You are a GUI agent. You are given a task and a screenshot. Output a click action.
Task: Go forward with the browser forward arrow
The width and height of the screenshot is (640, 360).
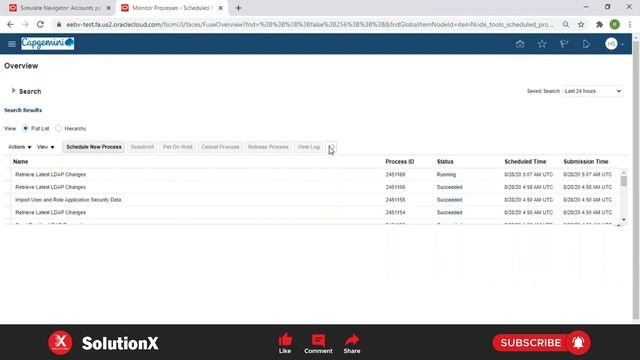pos(25,24)
